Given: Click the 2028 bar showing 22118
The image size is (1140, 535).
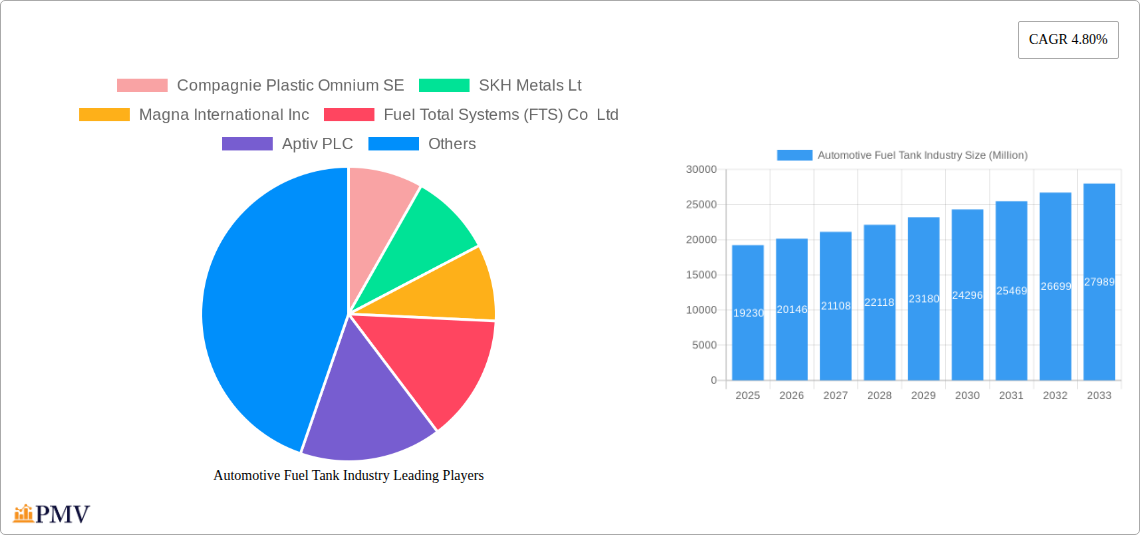Looking at the screenshot, I should (880, 302).
